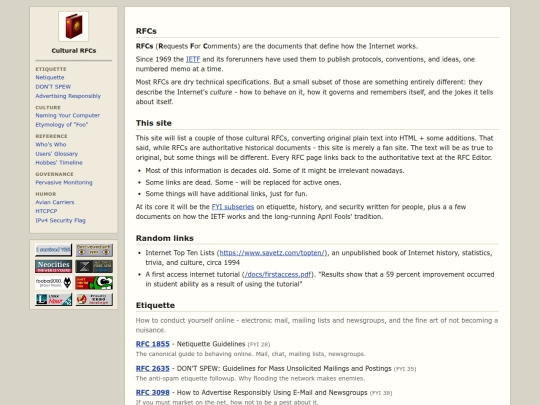Open RFC 1855 Netiquette Guidelines

[x=153, y=344]
